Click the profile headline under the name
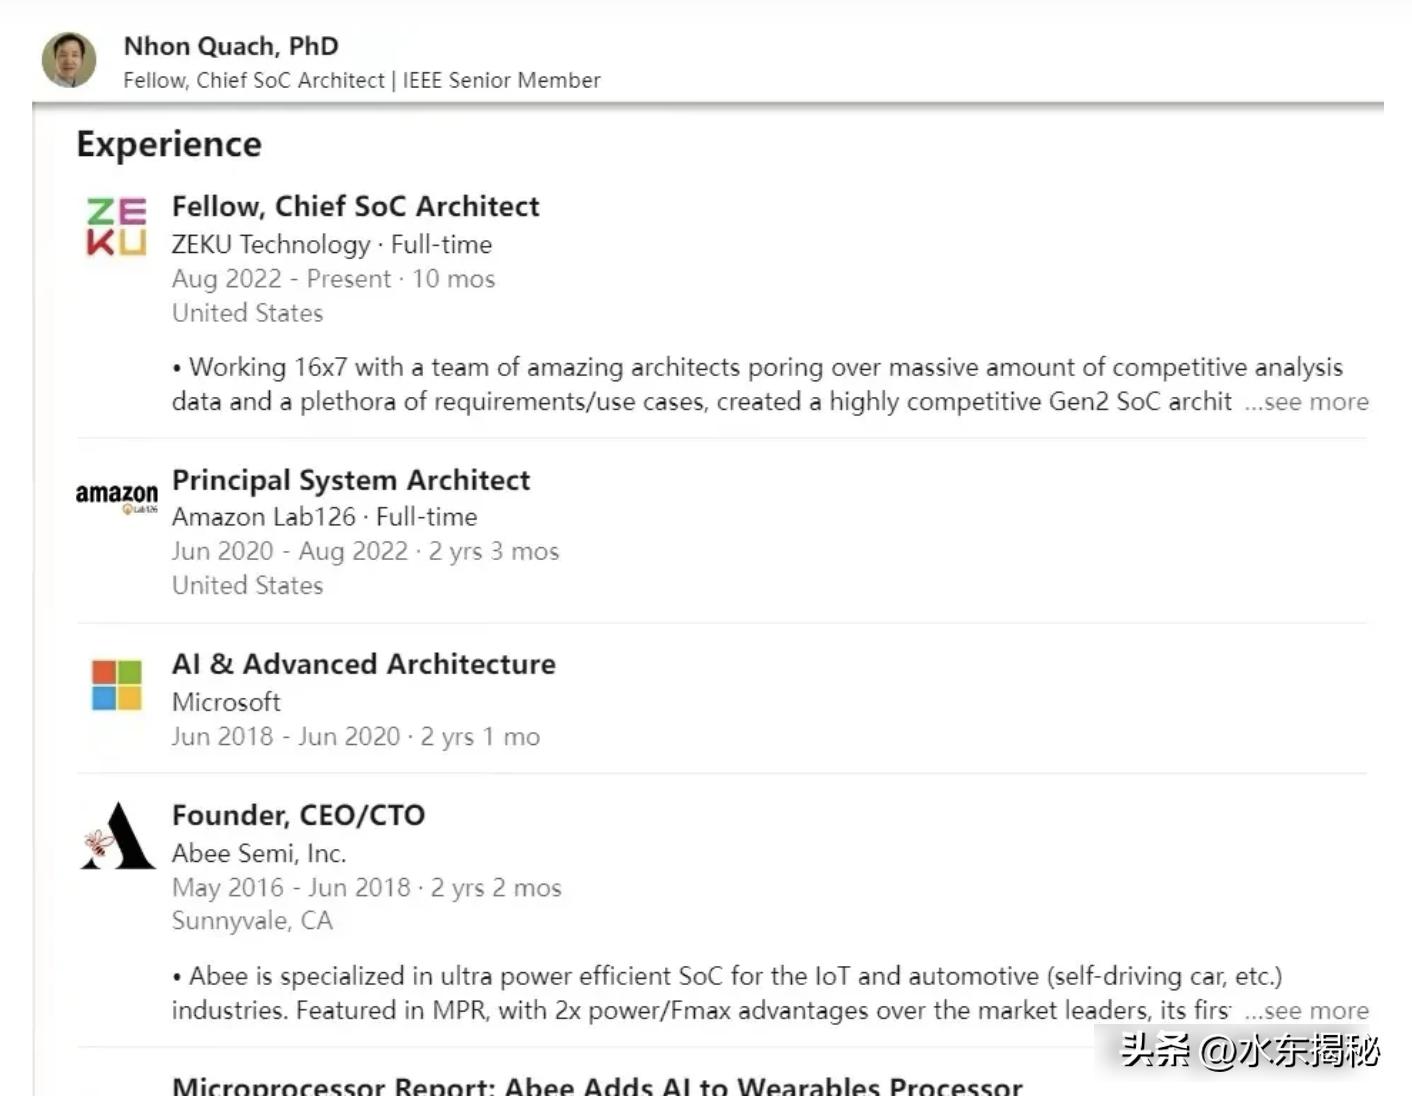 click(361, 80)
